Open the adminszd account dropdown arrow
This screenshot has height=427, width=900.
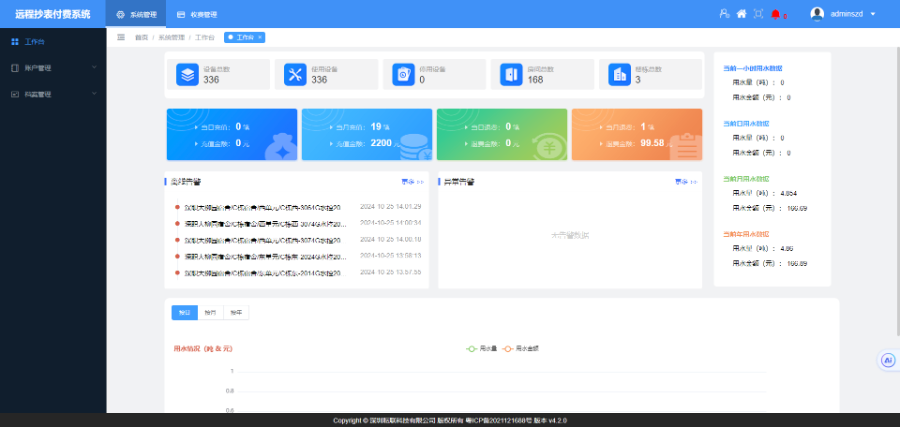(x=873, y=14)
